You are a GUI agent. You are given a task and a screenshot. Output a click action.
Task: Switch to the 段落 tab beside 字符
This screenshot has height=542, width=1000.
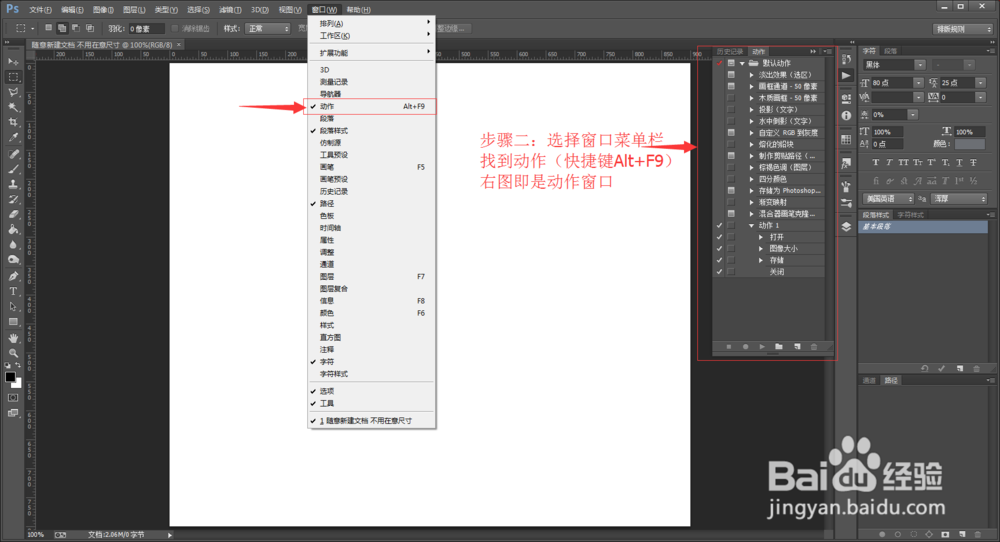point(890,51)
